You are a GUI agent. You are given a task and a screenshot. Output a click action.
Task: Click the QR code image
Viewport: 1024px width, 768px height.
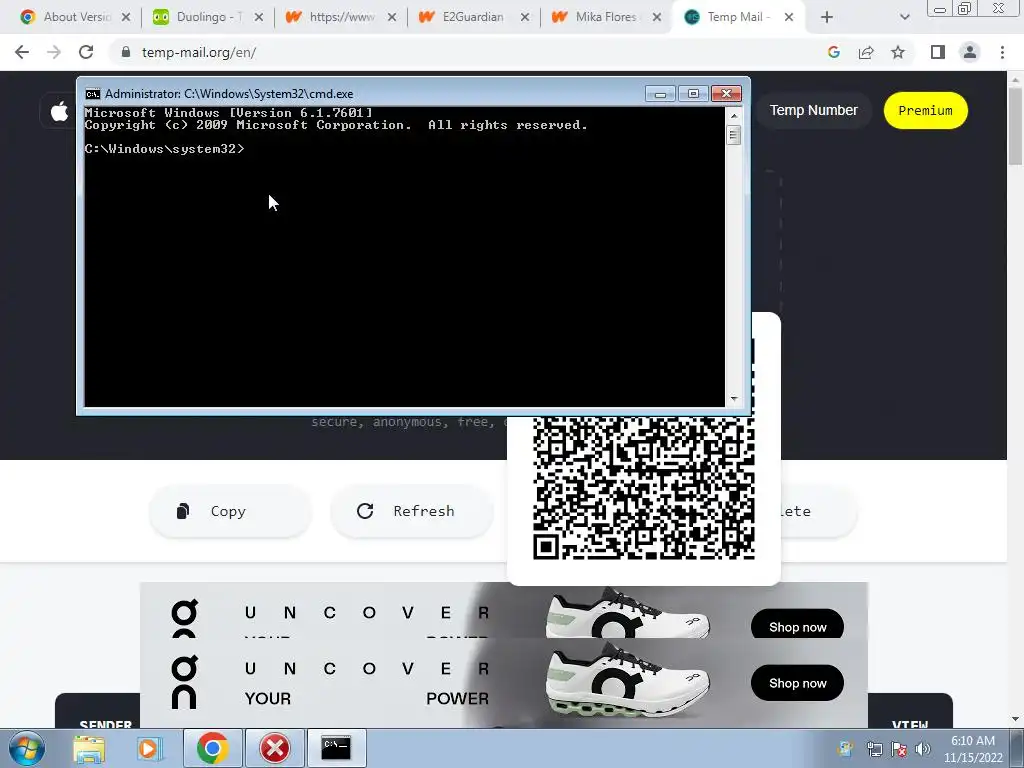coord(644,487)
